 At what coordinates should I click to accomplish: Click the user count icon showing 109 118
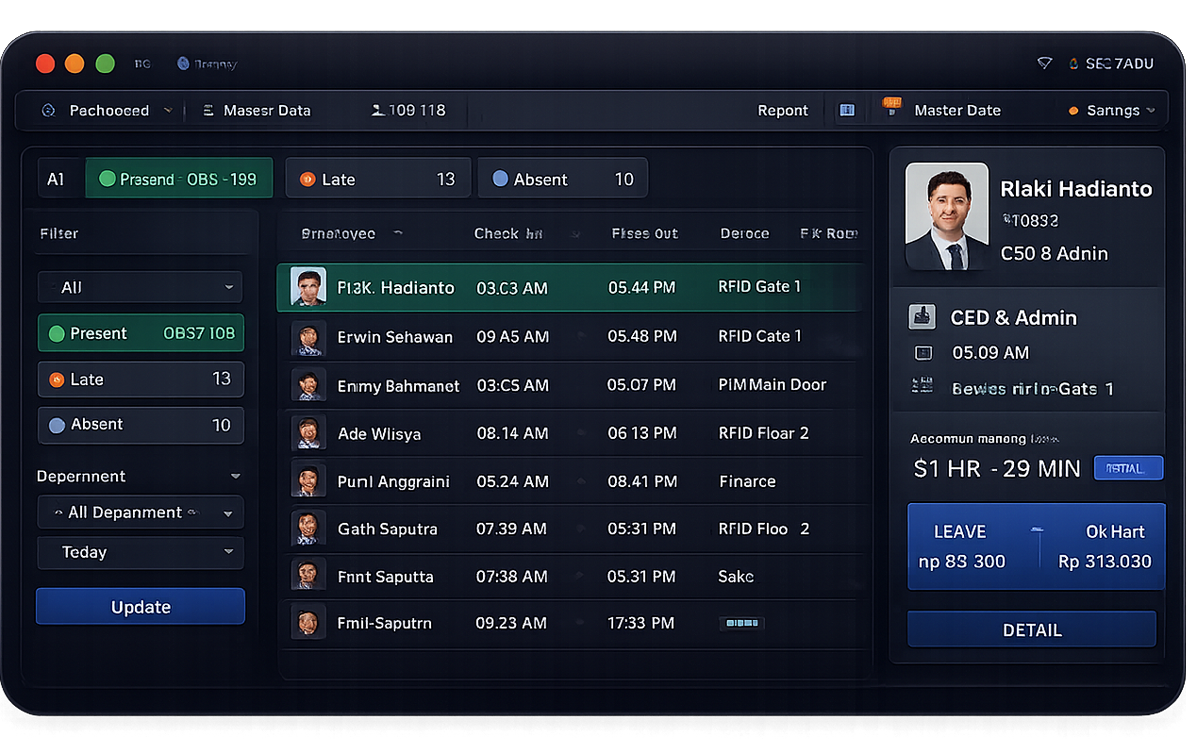[x=378, y=110]
